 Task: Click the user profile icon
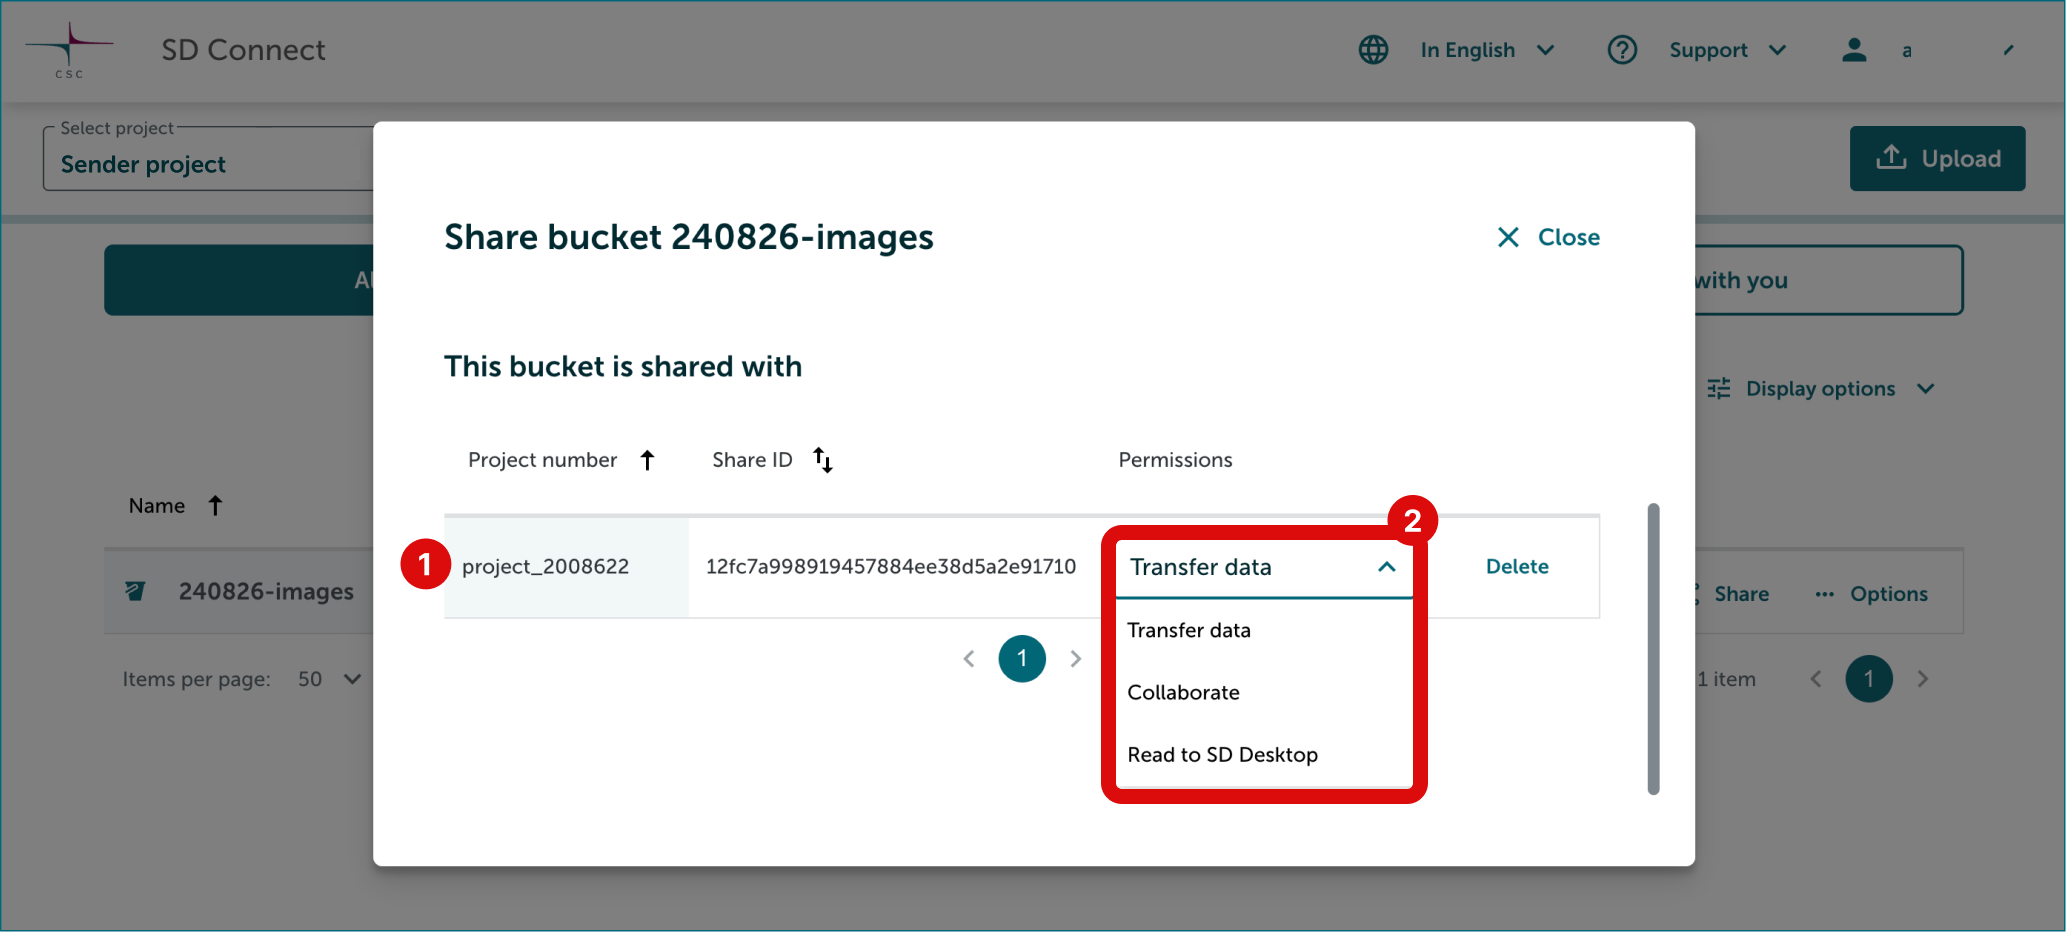click(x=1854, y=50)
